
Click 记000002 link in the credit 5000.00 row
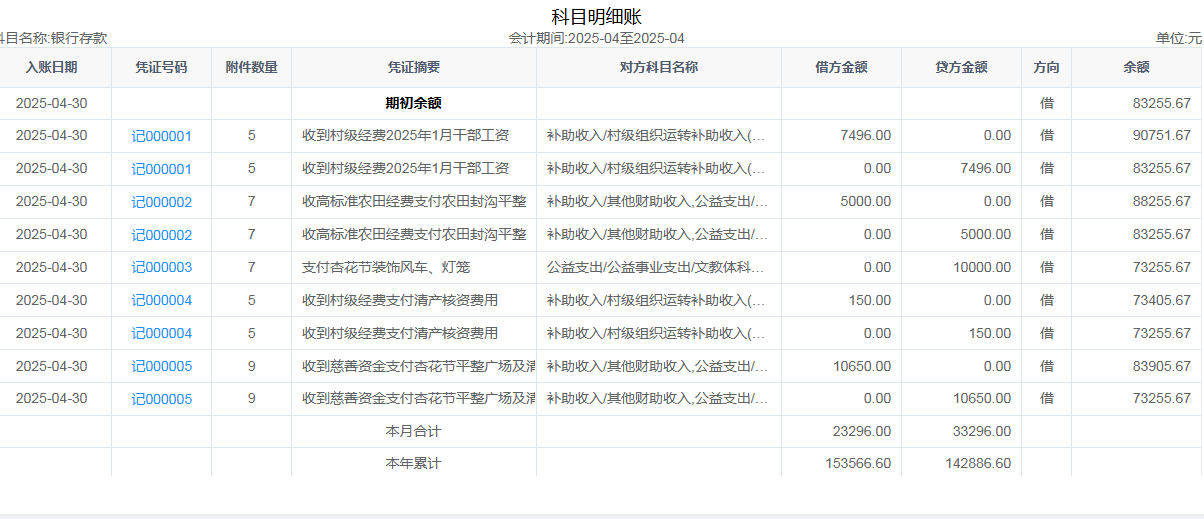click(161, 235)
